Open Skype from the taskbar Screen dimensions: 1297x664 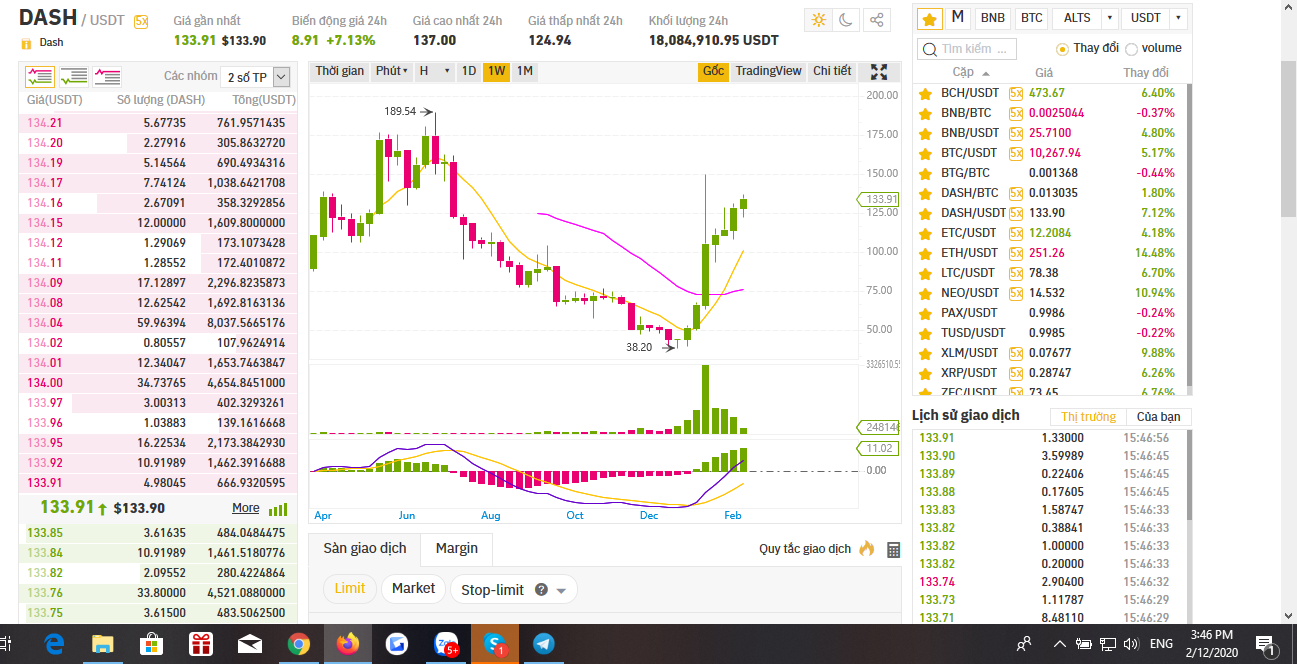click(494, 644)
